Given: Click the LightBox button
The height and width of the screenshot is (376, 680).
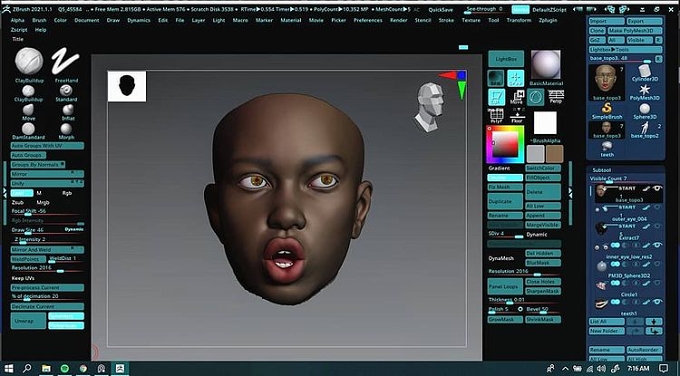Looking at the screenshot, I should (x=506, y=59).
